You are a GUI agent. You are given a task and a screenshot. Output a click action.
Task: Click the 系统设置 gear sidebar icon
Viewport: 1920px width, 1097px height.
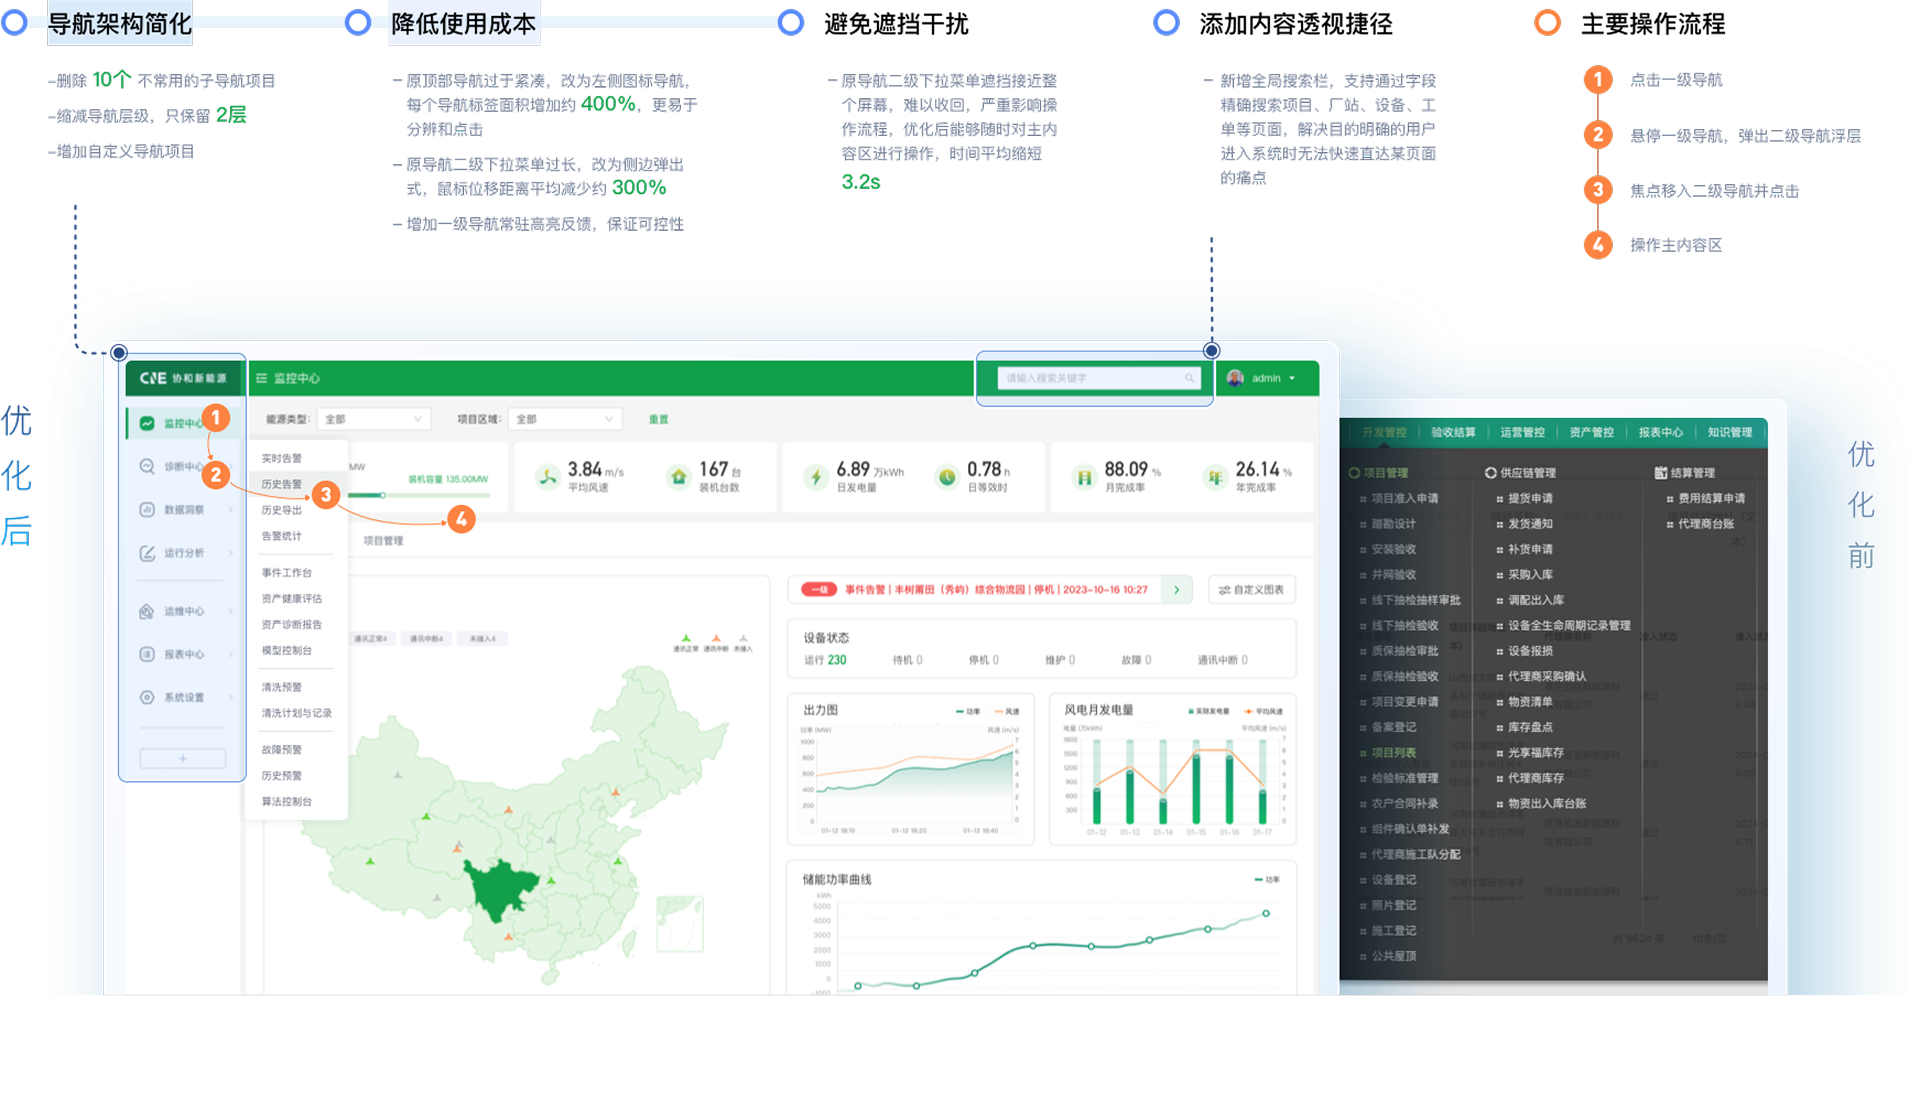pyautogui.click(x=147, y=697)
